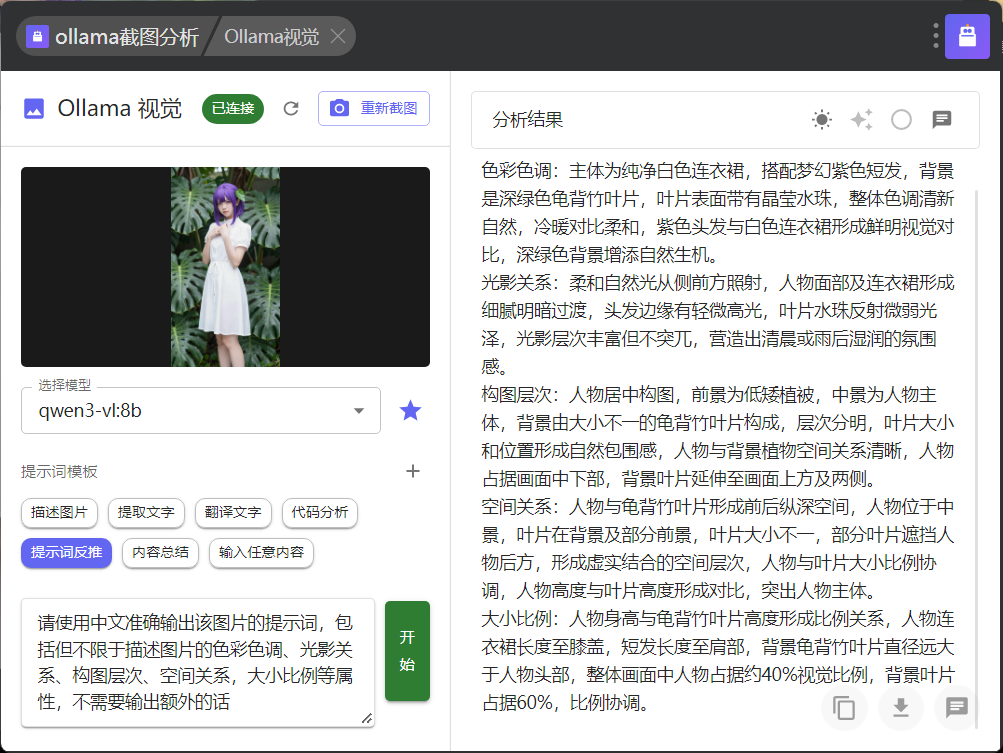The width and height of the screenshot is (1003, 753).
Task: Click the purple extension icon at top right
Action: pos(966,36)
